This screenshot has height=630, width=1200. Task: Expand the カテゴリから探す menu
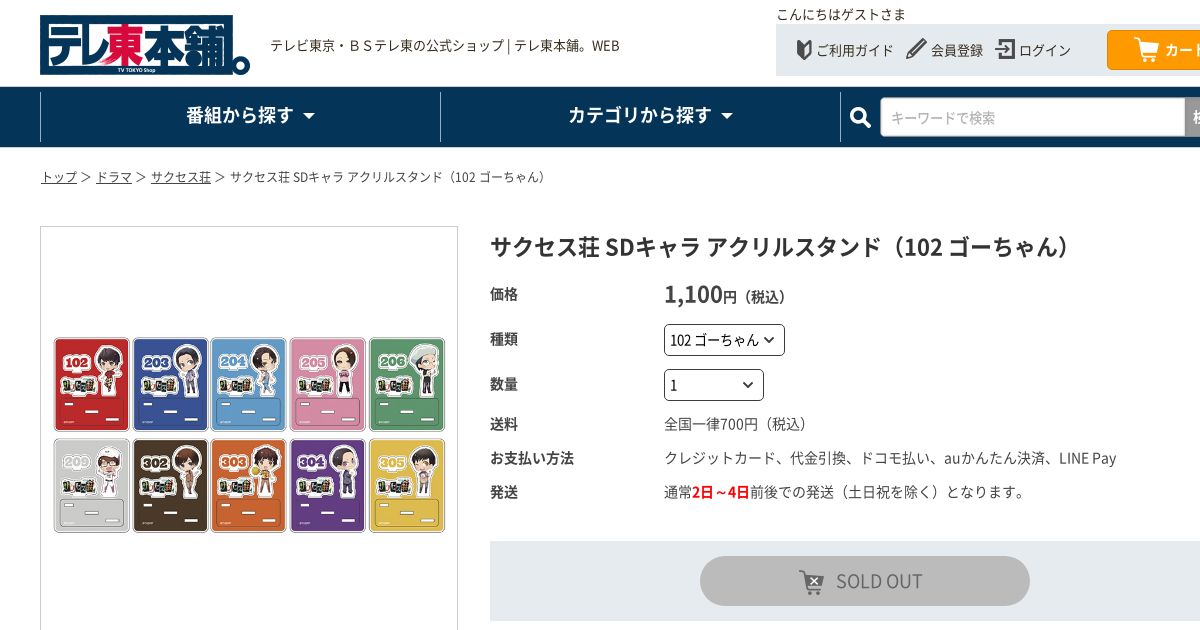(x=650, y=116)
